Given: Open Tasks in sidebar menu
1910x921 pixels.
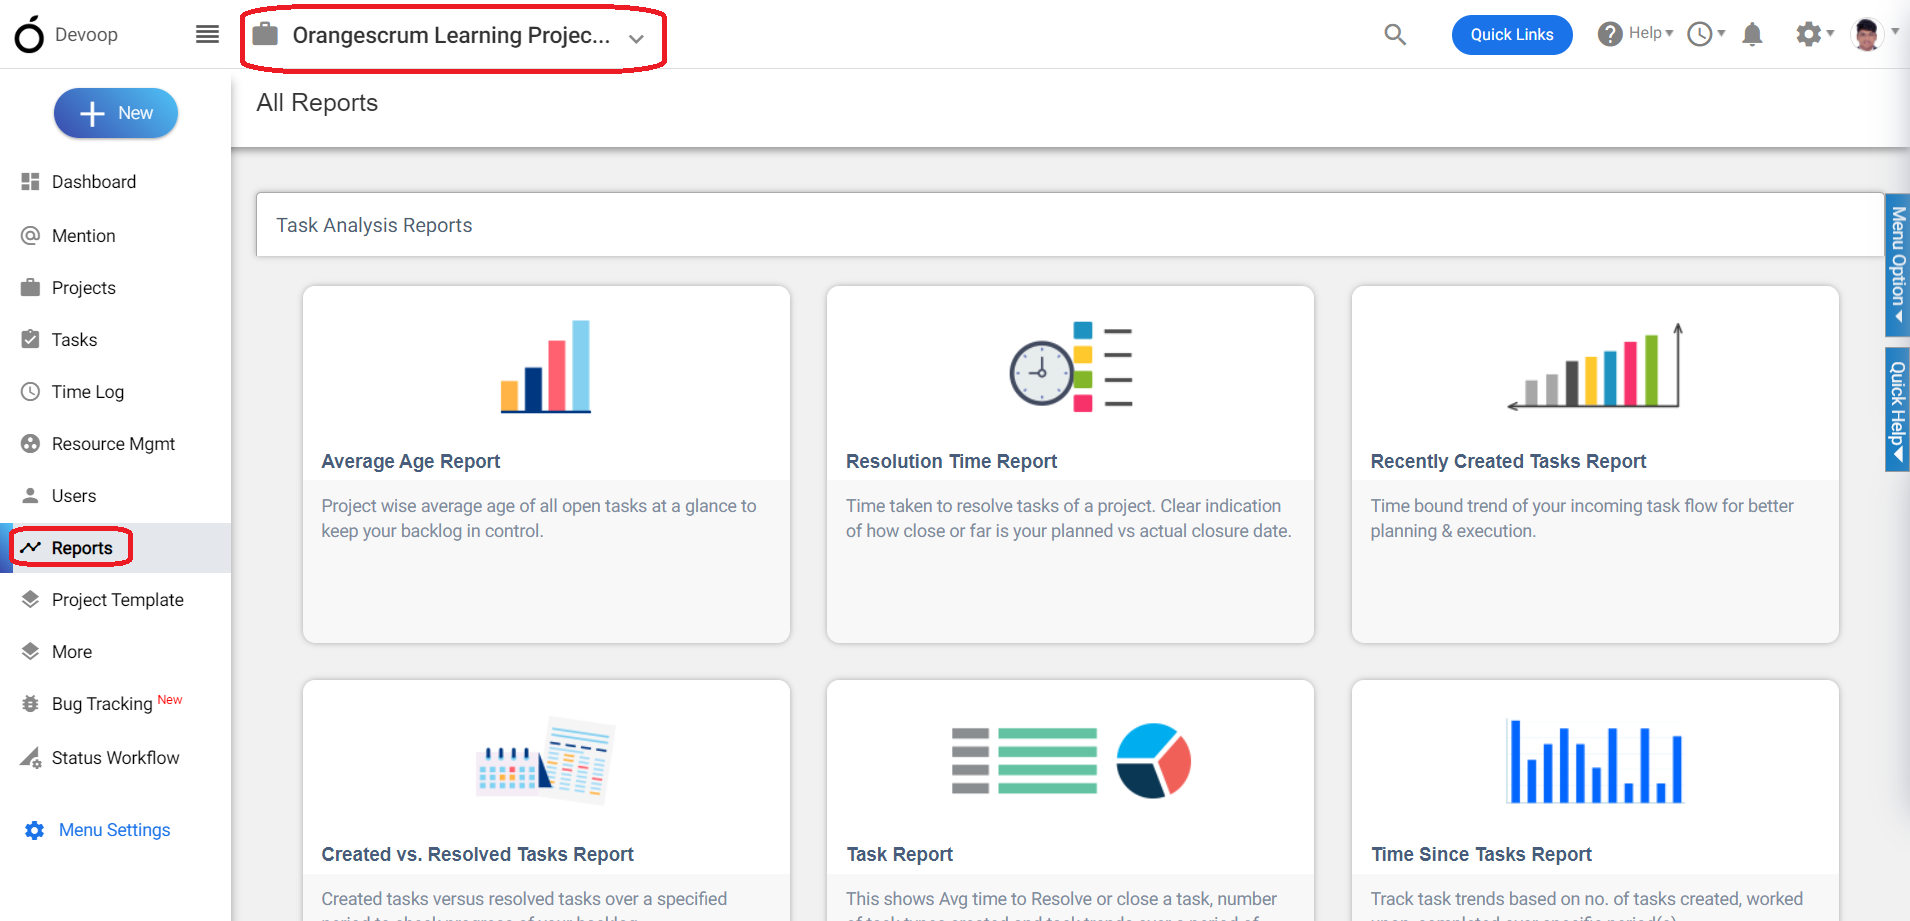Looking at the screenshot, I should click(x=75, y=340).
